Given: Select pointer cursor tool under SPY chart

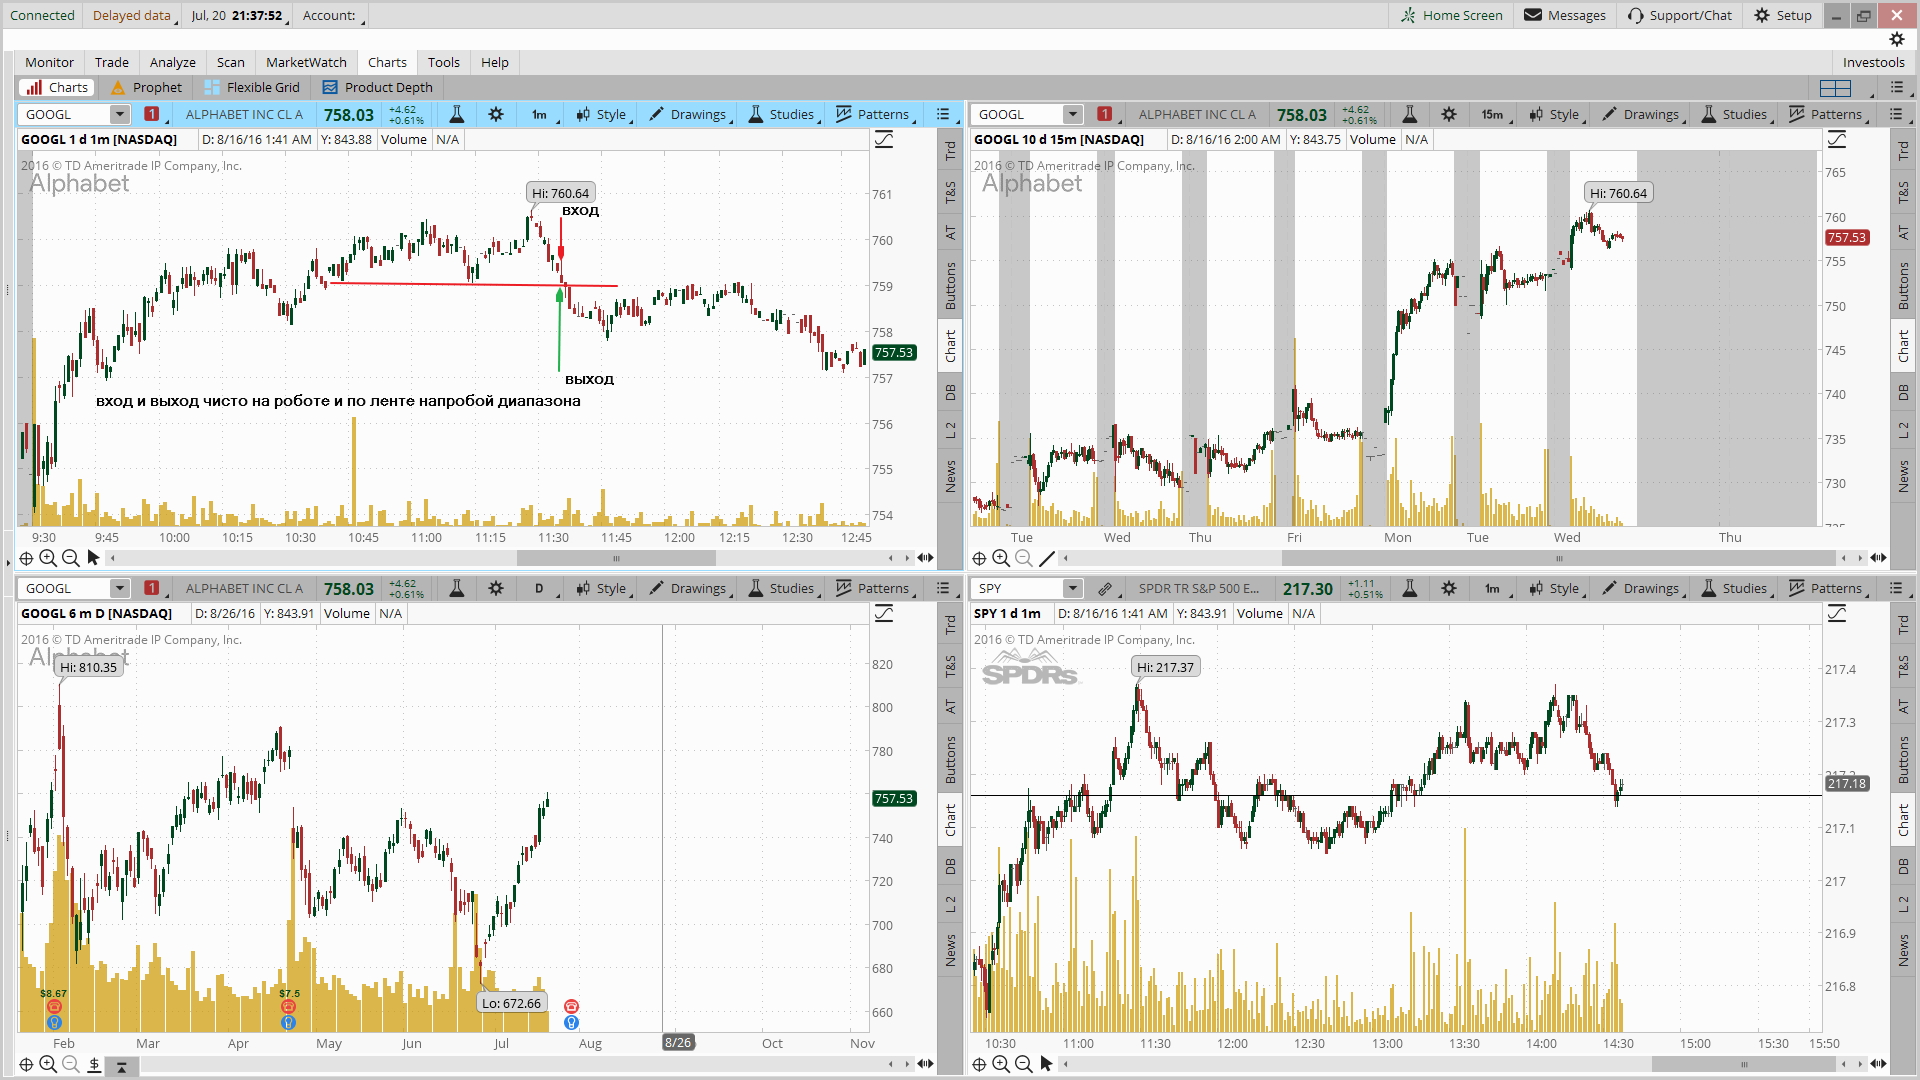Looking at the screenshot, I should (x=1046, y=1064).
